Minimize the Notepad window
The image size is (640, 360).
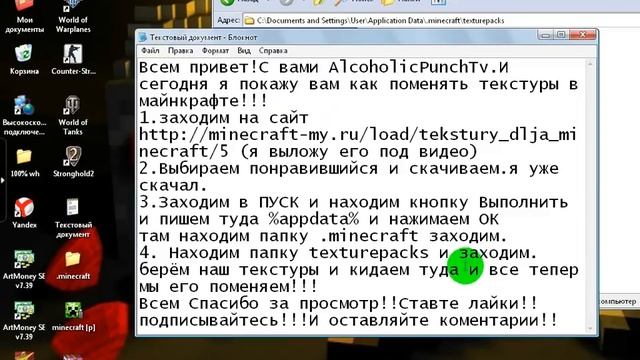(x=545, y=35)
